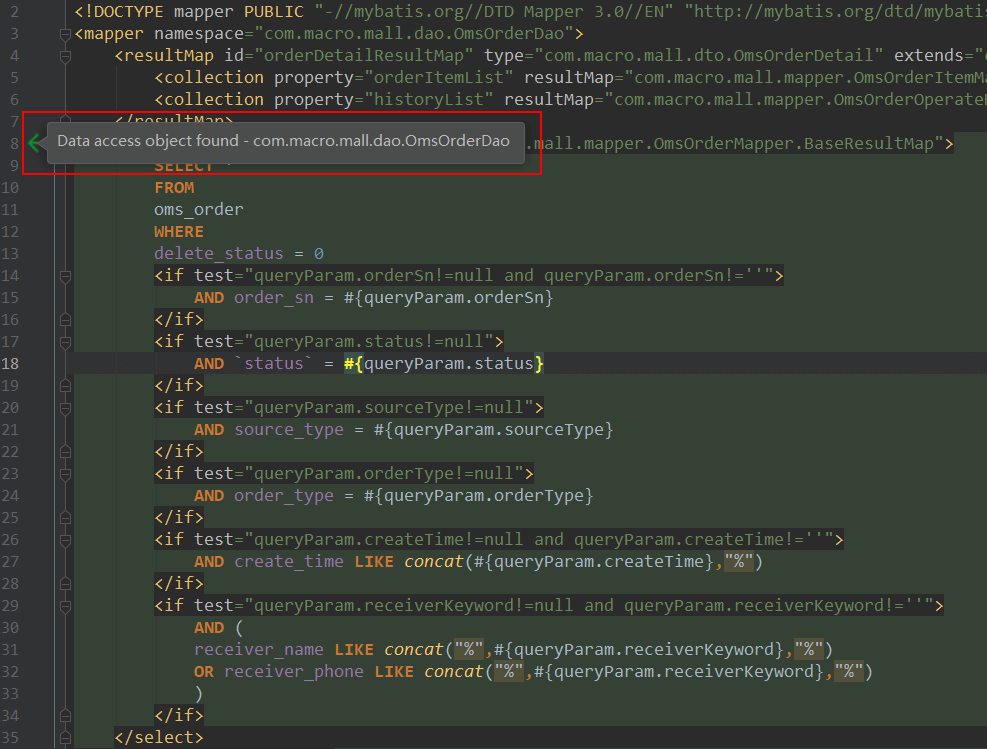Click the #{queryParam.sourceType} parameter

[494, 430]
